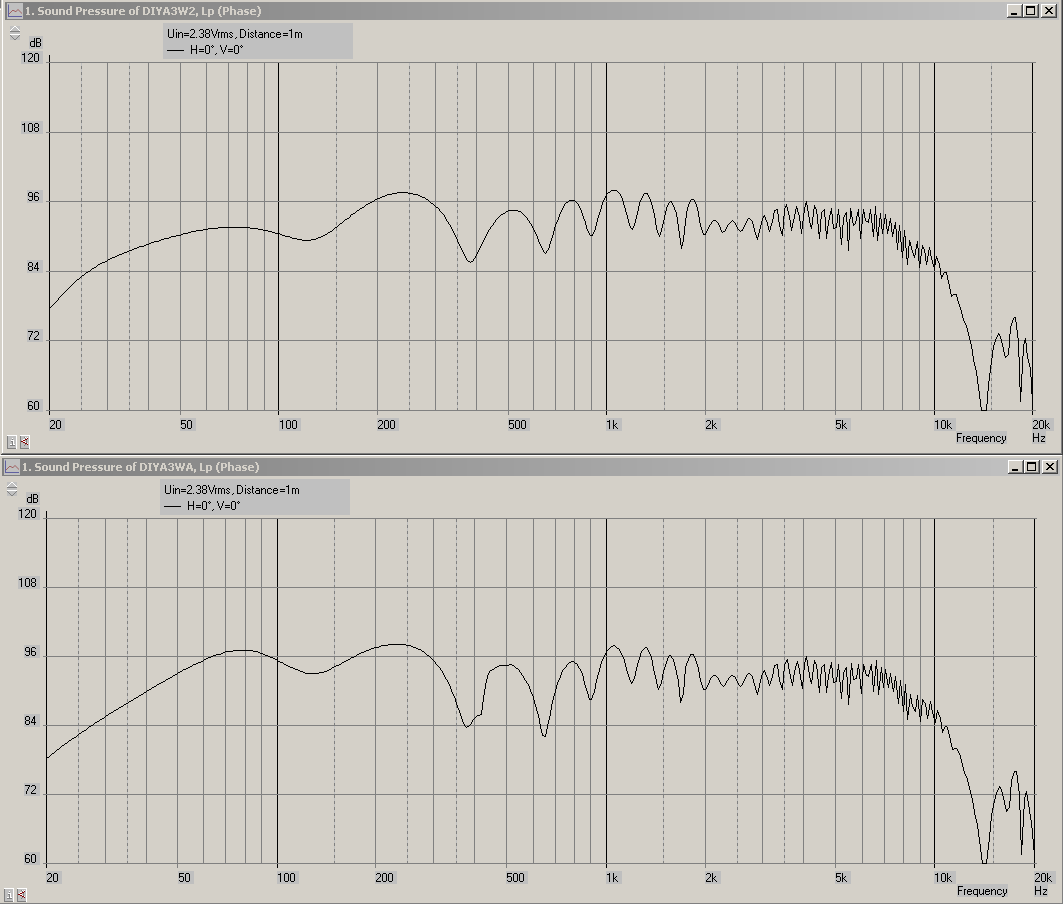
Task: Minimize the DIYA3W2 sound pressure window
Action: (x=1014, y=11)
